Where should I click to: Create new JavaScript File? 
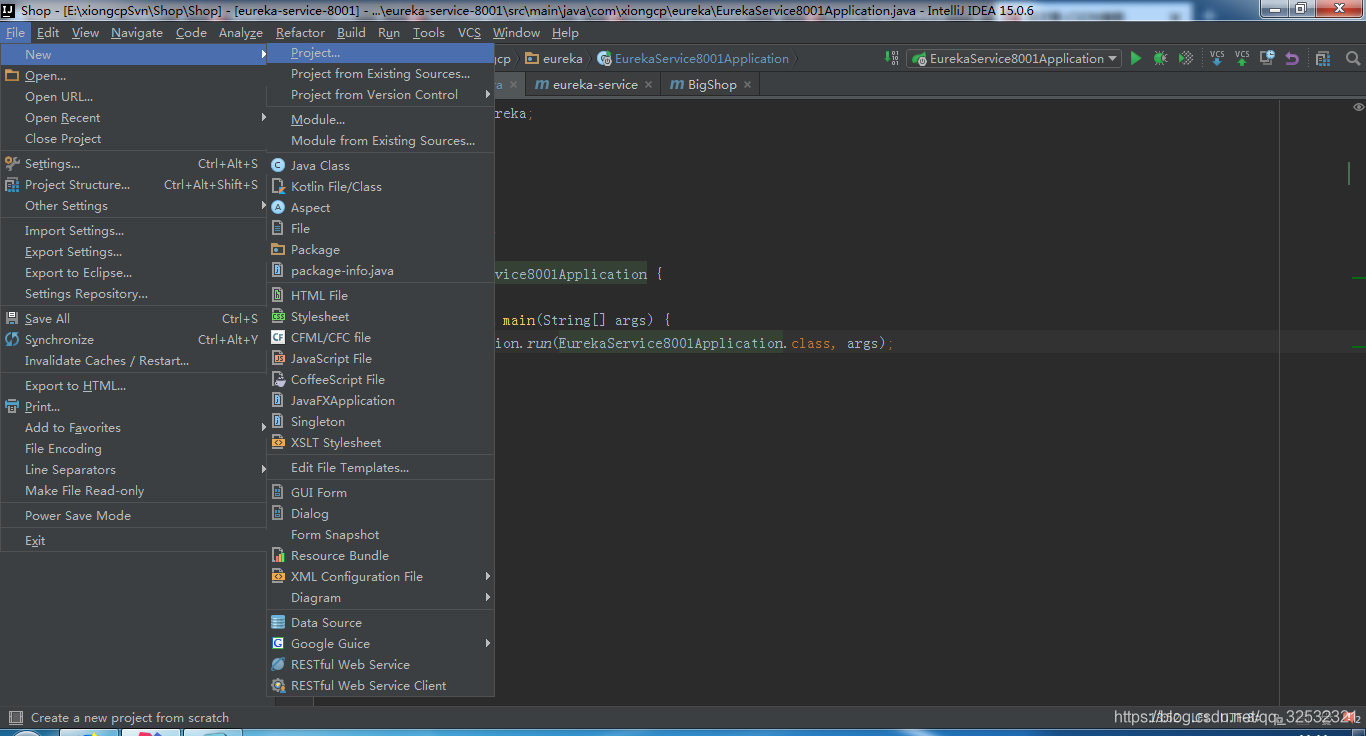[x=381, y=358]
